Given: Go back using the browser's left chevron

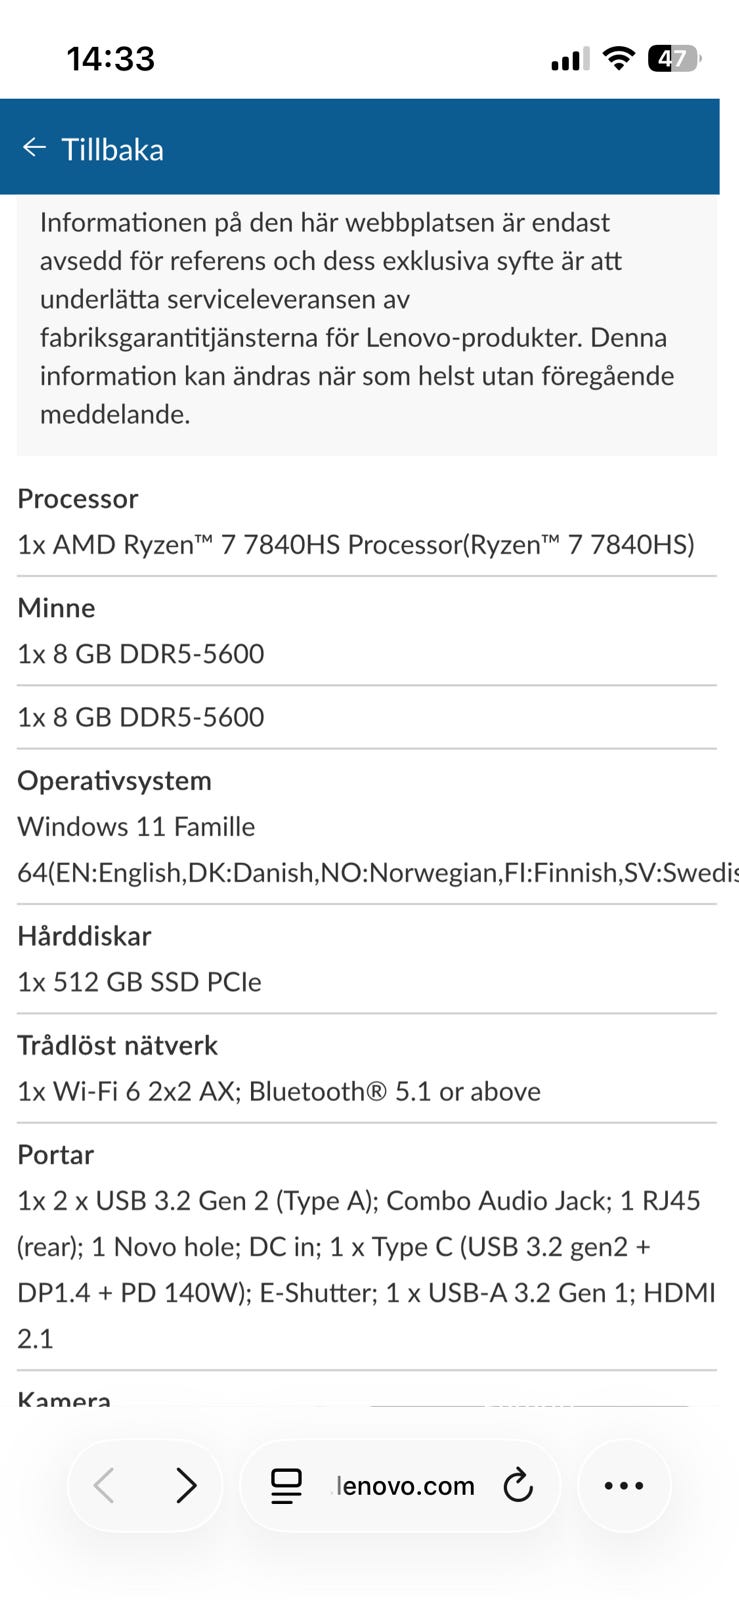Looking at the screenshot, I should click(x=104, y=1485).
